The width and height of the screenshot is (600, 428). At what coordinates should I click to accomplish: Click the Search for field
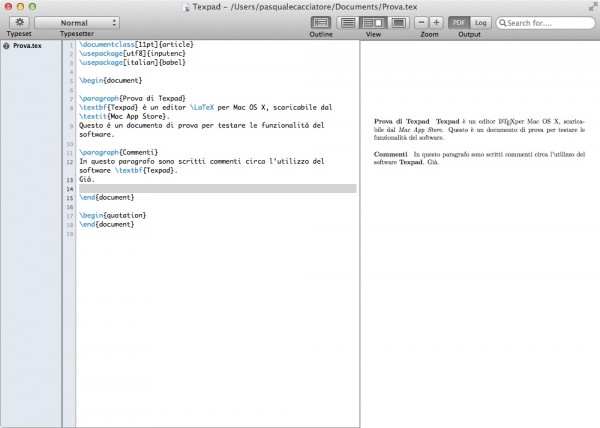[546, 23]
